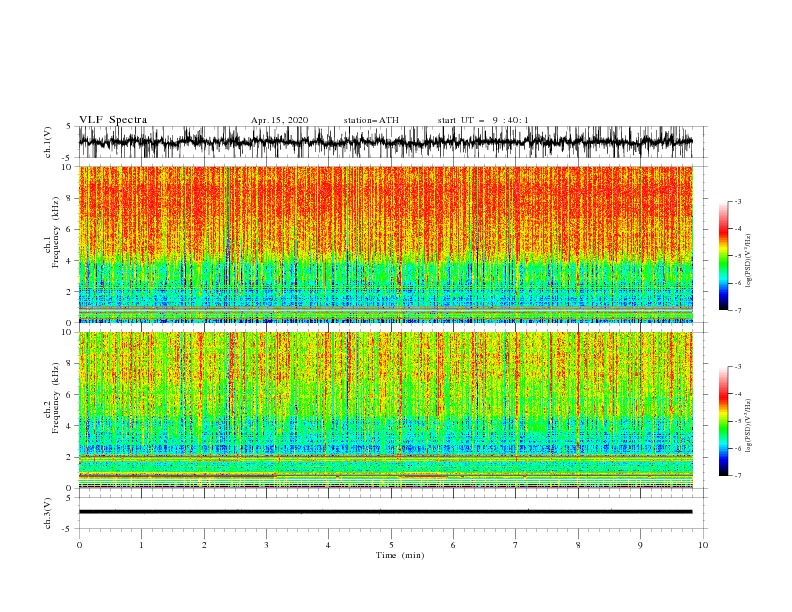Select the "ch.2 Frequency (kHz)" axis label
Screen dimensions: 792x612
52,398
